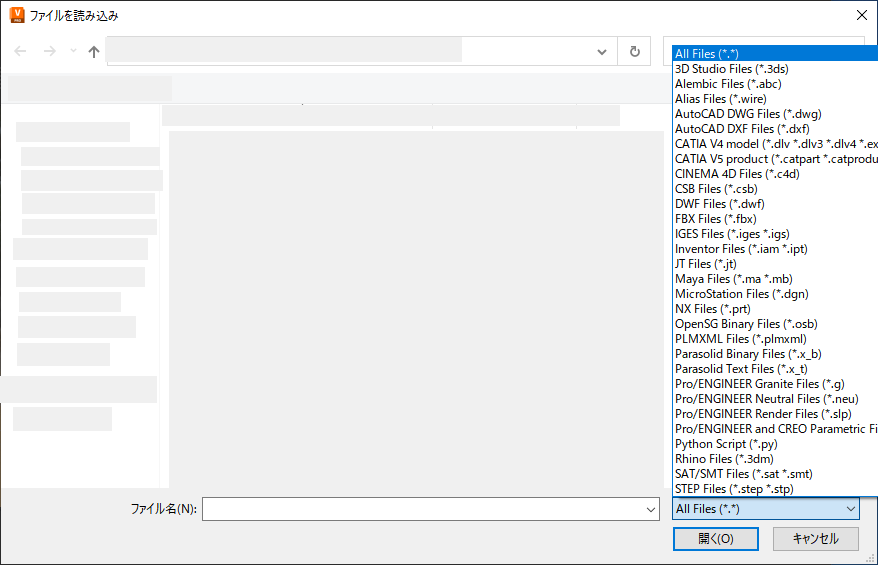This screenshot has width=878, height=565.
Task: Go forward to next folder
Action: (x=49, y=52)
